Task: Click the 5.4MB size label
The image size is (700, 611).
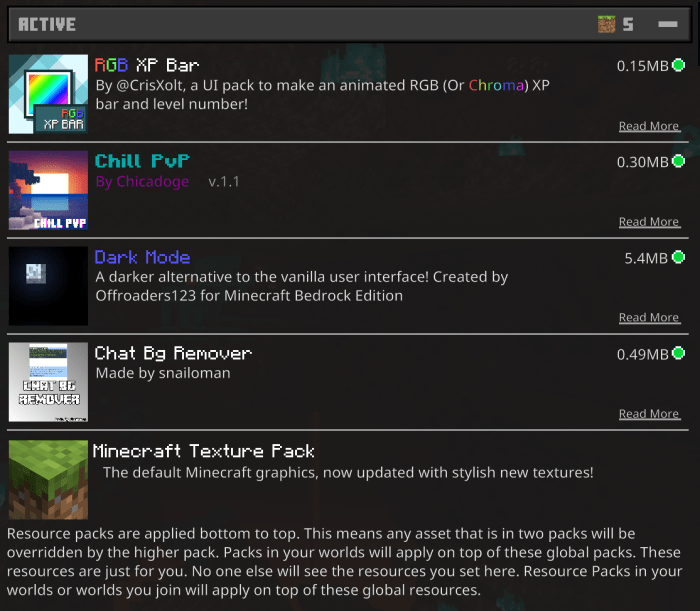Action: pos(646,258)
